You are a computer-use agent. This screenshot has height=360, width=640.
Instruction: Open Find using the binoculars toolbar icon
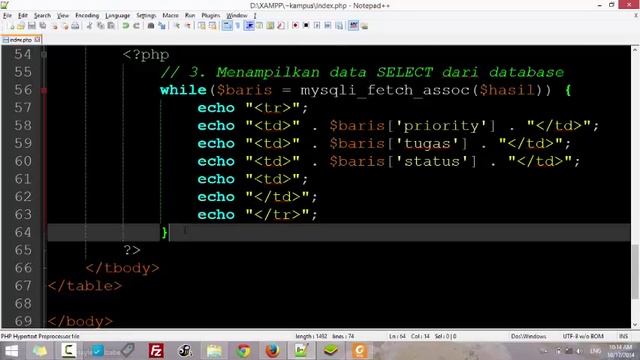151,26
